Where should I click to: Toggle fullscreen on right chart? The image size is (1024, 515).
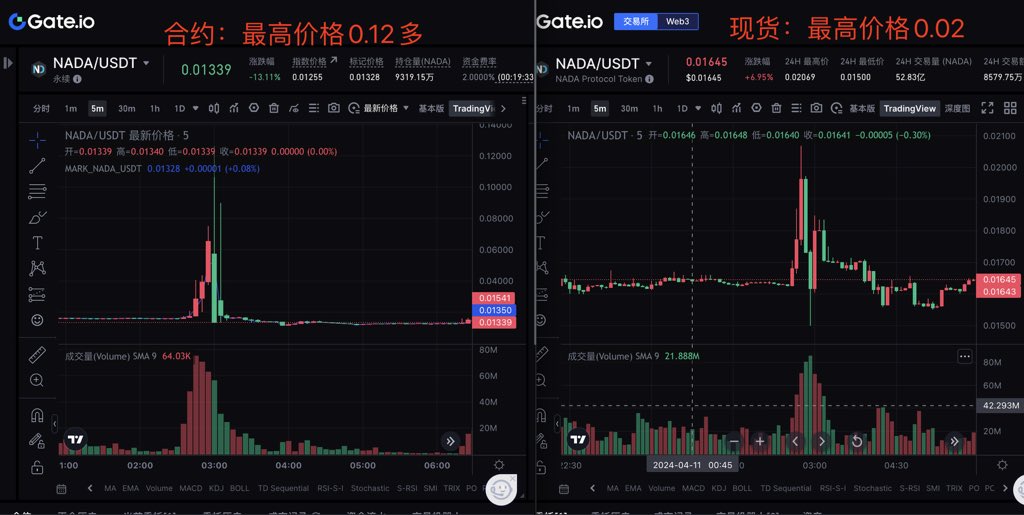click(x=987, y=108)
